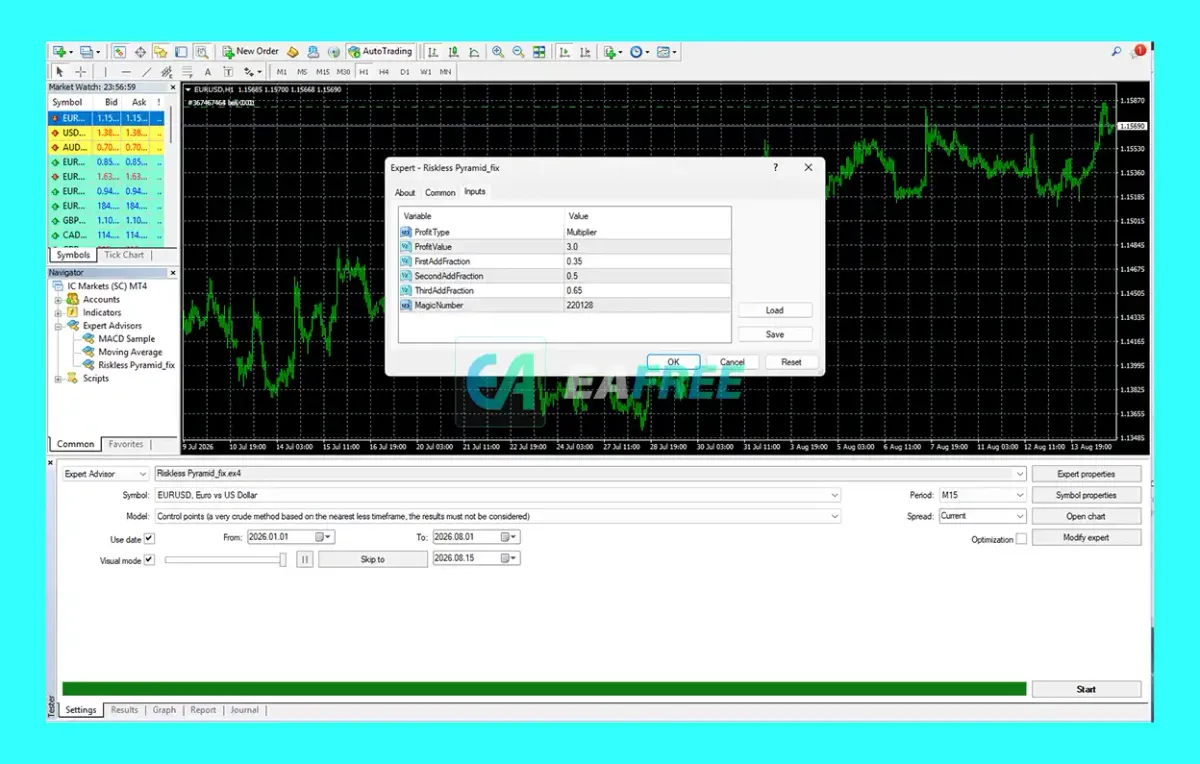1200x764 pixels.
Task: Open the New Chart toolbar icon
Action: (x=60, y=51)
